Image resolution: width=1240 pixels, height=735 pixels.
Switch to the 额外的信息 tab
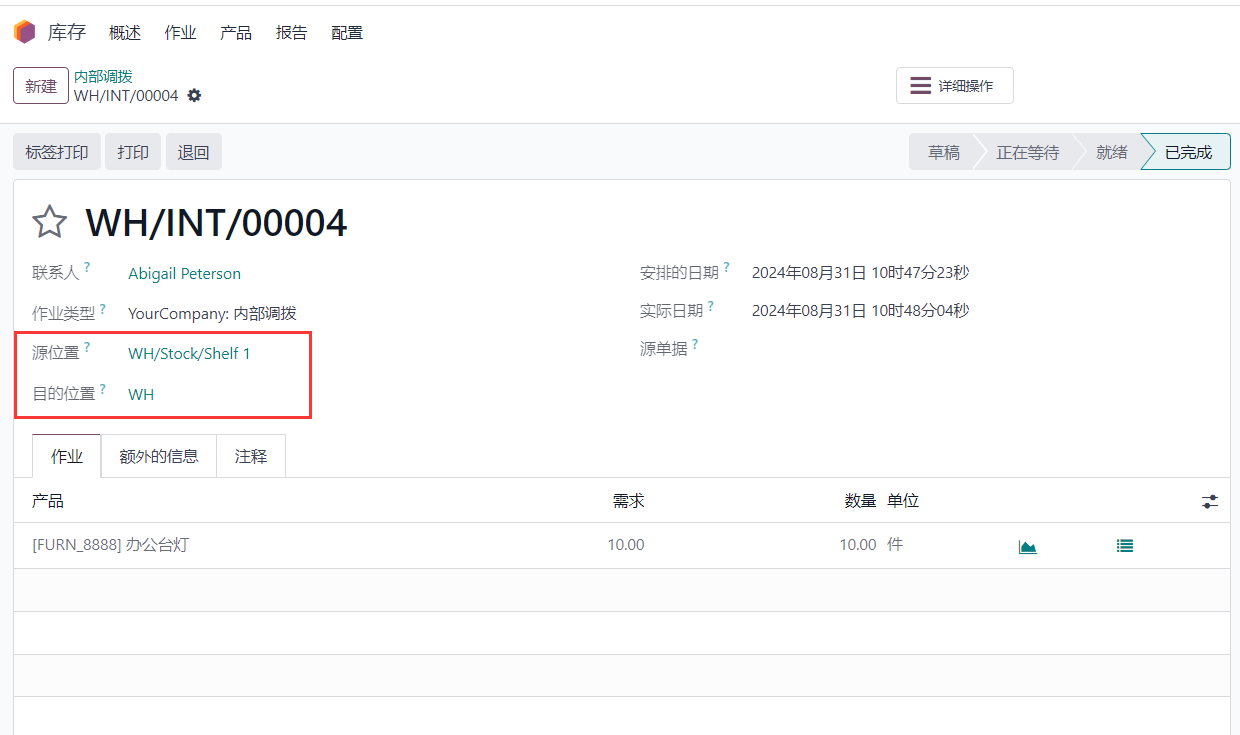point(159,456)
